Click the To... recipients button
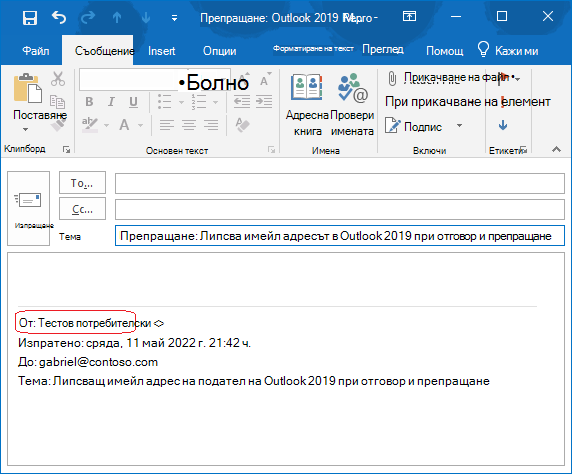The height and width of the screenshot is (474, 572). pyautogui.click(x=82, y=182)
